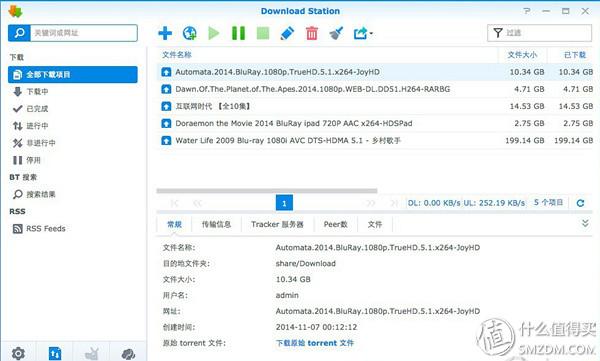This screenshot has height=361, width=600.
Task: Sort by 已下载 column header
Action: [575, 55]
